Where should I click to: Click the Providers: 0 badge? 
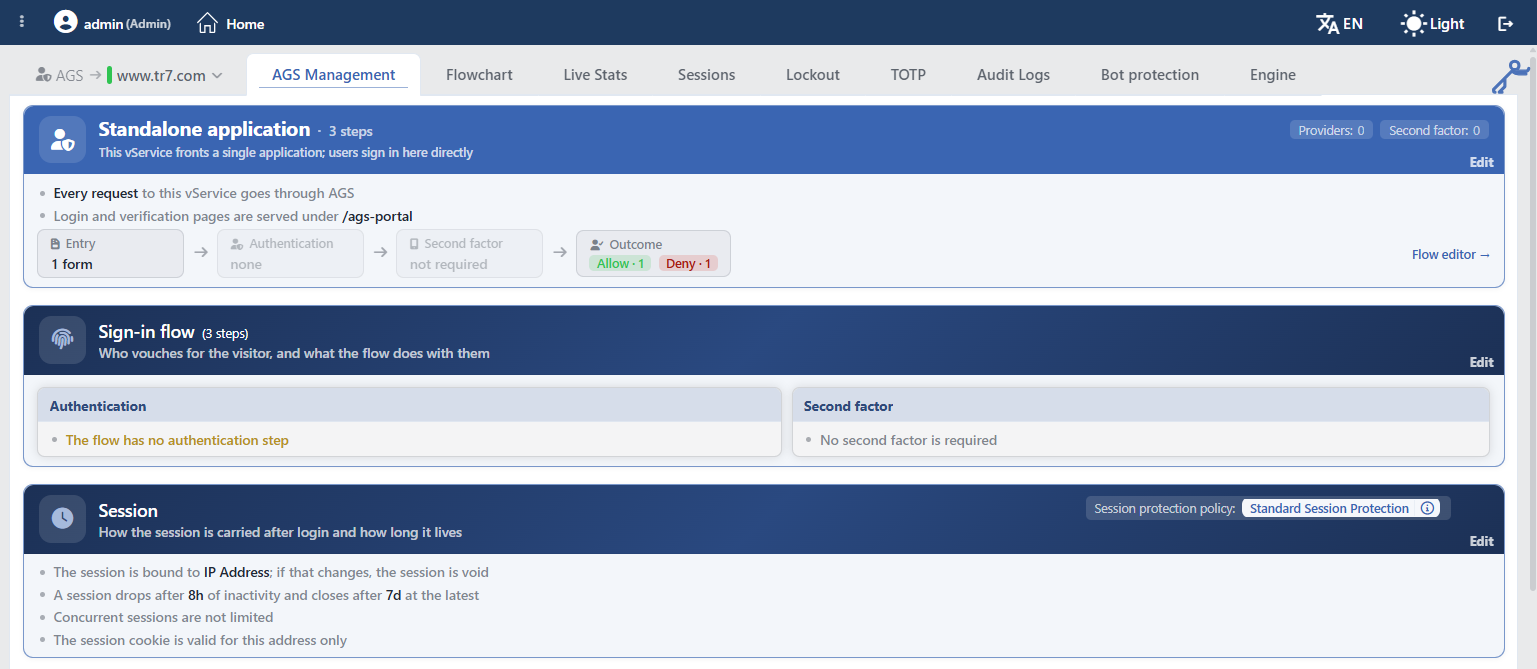coord(1331,130)
